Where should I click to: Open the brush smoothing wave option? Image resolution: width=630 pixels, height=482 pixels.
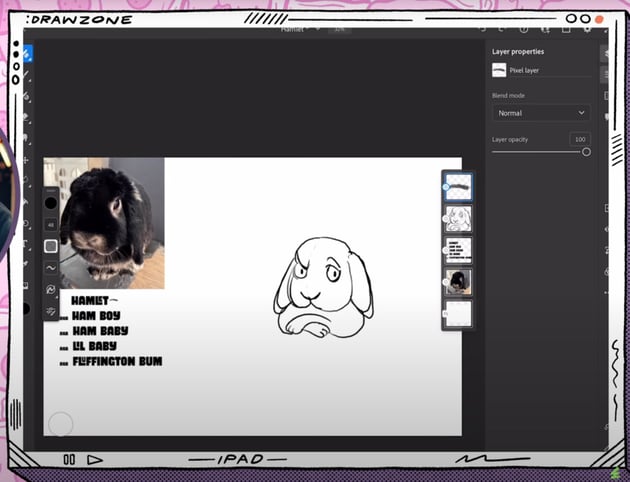[51, 268]
